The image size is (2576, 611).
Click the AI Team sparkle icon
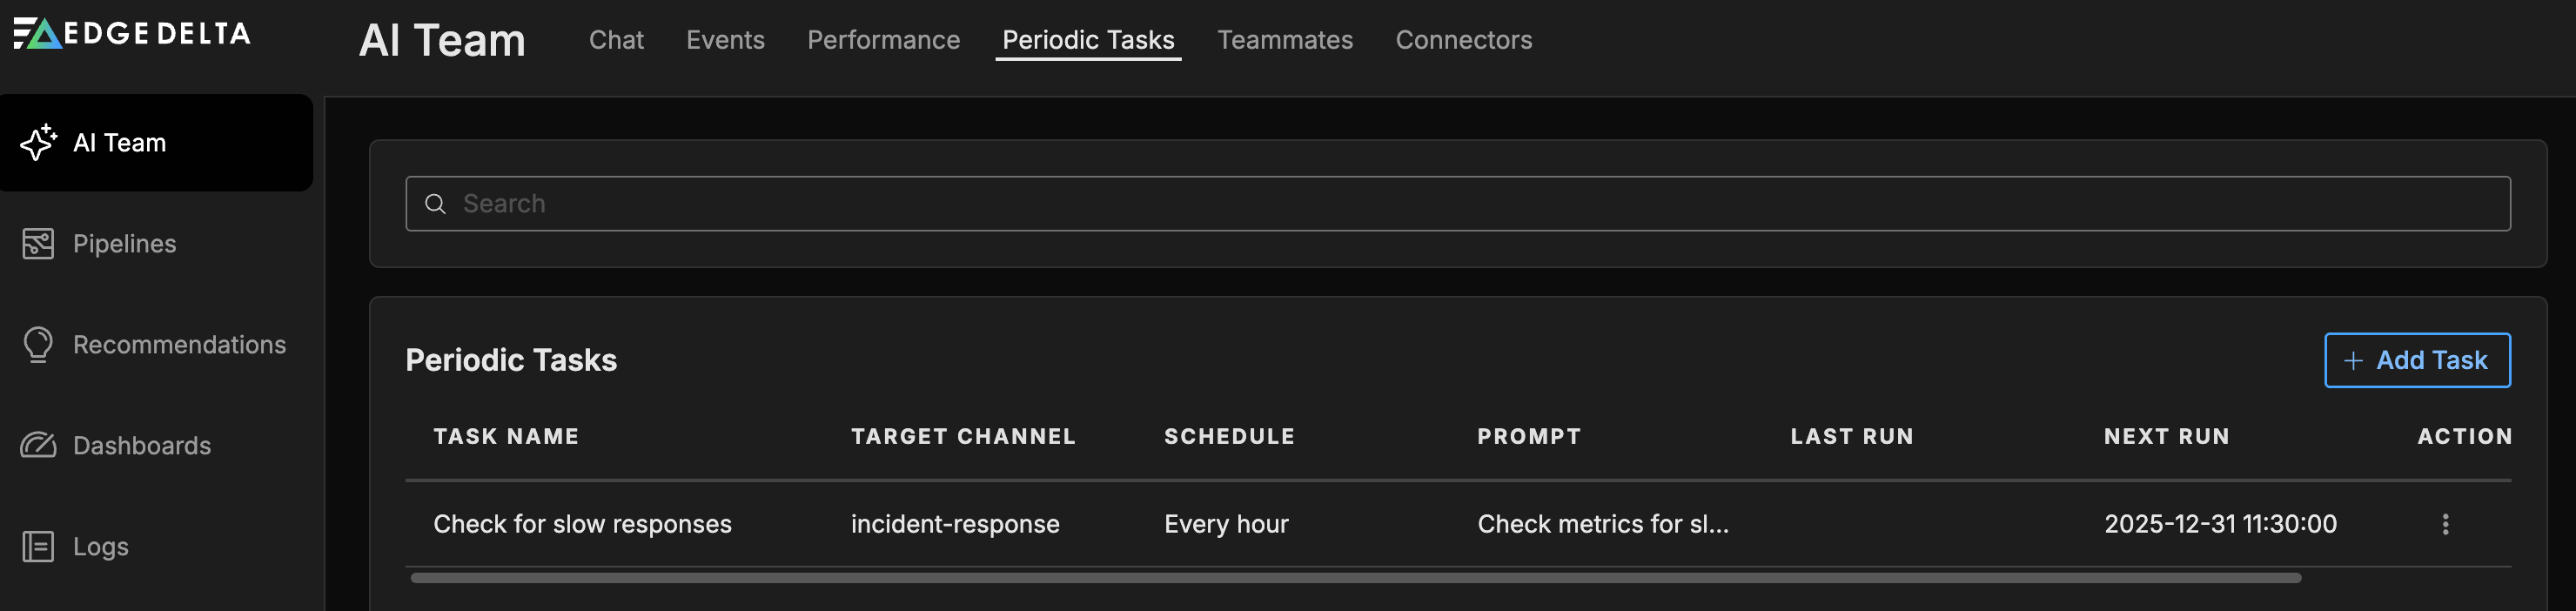(x=38, y=143)
